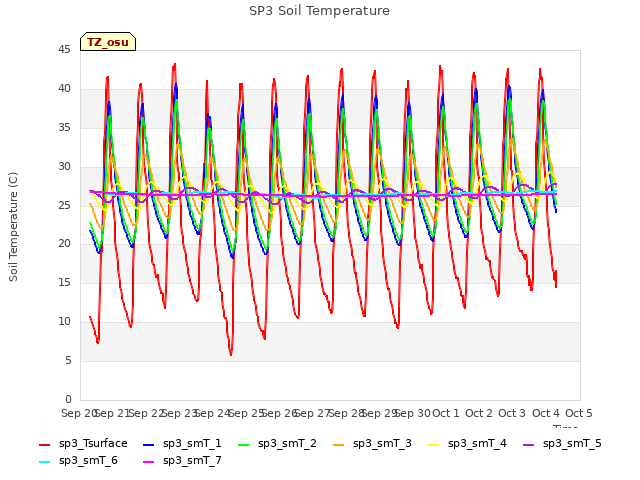
Task: Click the 0 y-axis tick label
Action: click(x=68, y=399)
